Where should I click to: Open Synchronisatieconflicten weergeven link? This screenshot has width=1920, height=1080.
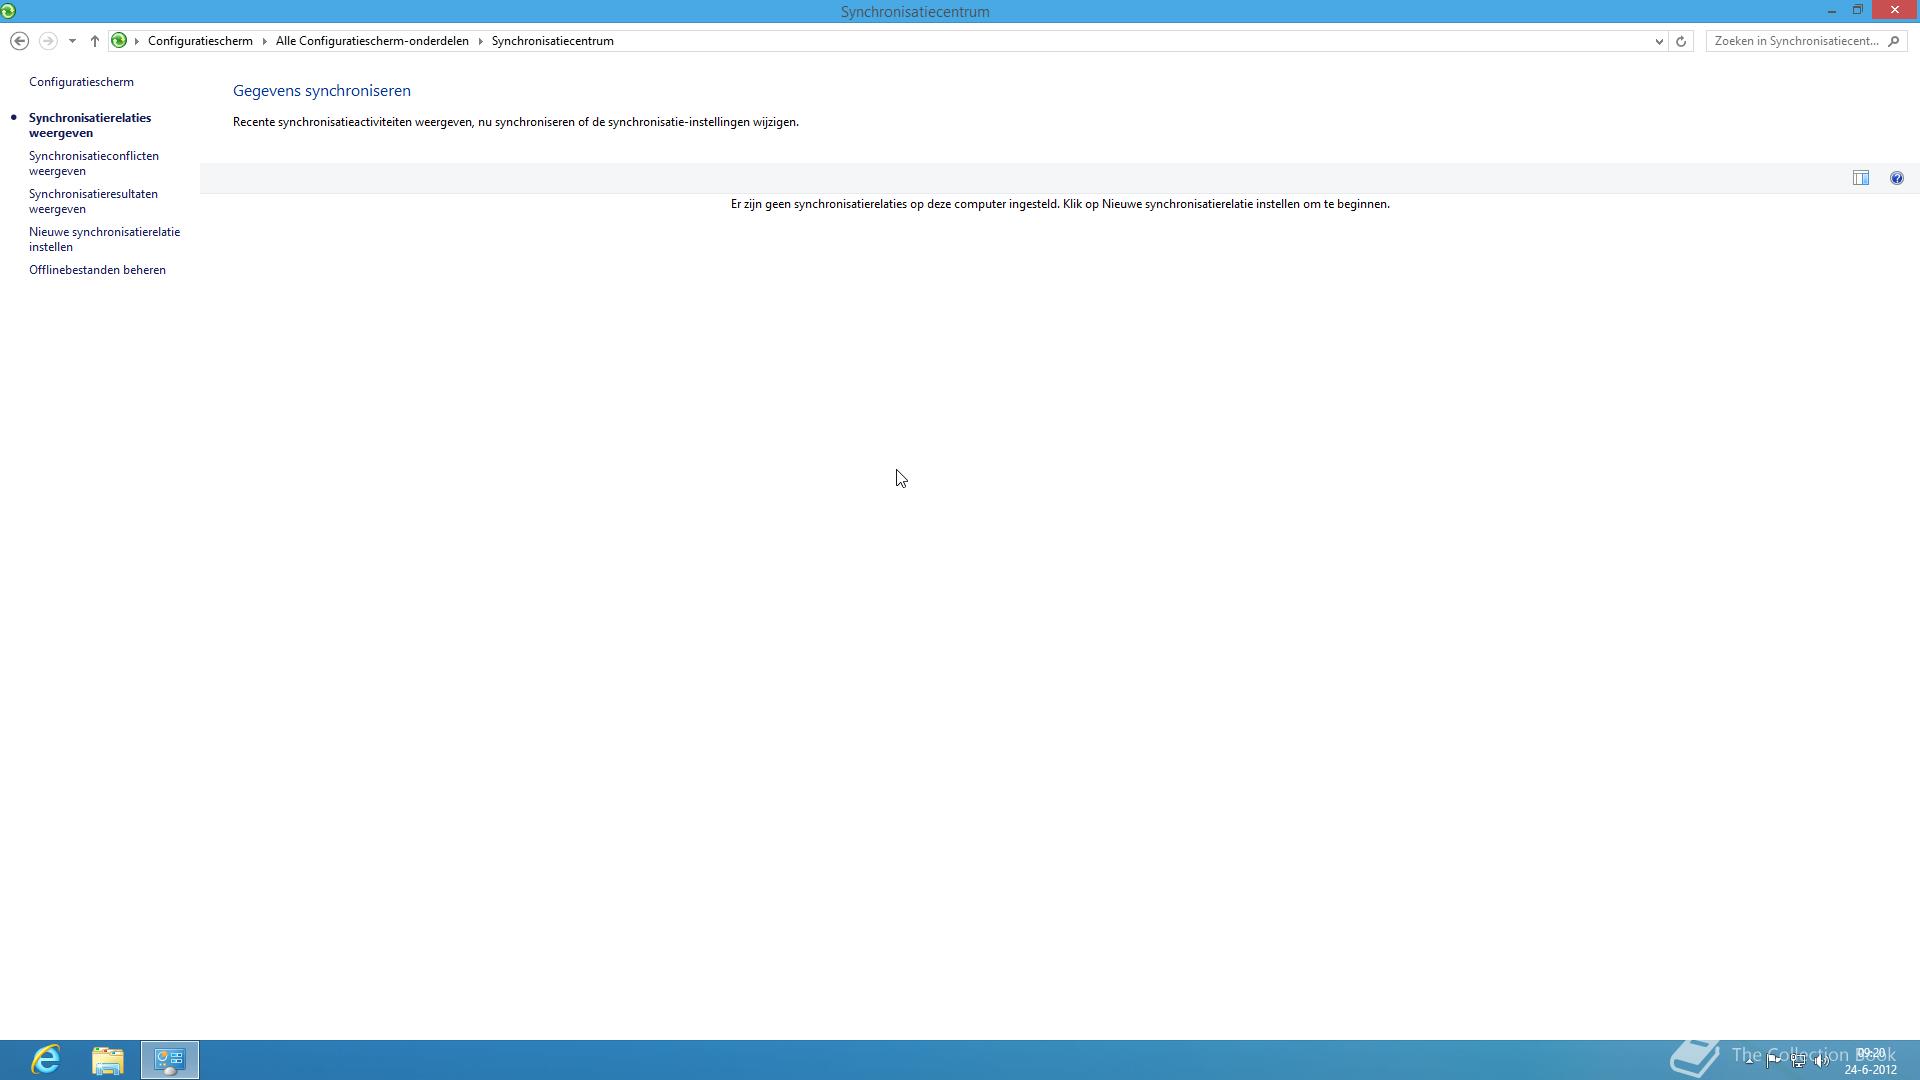pos(93,163)
